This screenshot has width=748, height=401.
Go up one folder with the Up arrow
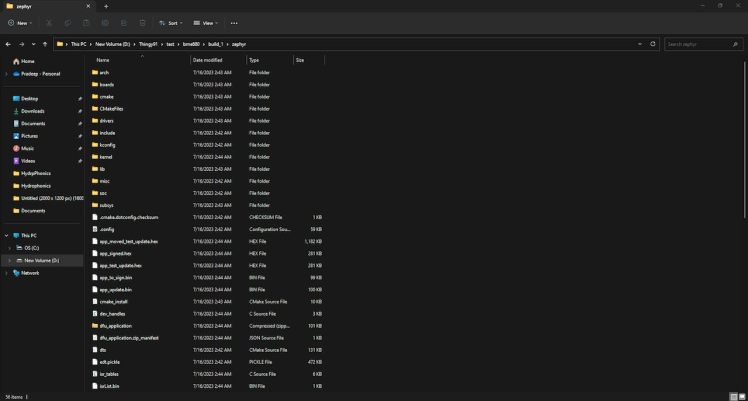point(46,44)
